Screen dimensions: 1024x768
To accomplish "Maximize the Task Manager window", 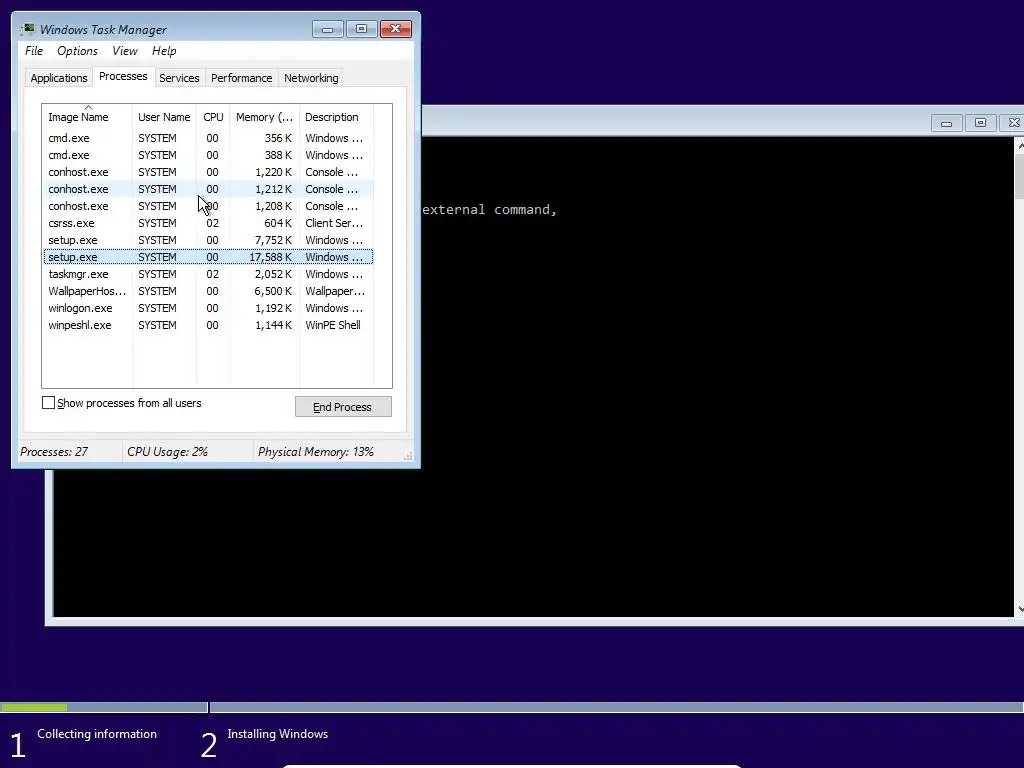I will coord(362,29).
